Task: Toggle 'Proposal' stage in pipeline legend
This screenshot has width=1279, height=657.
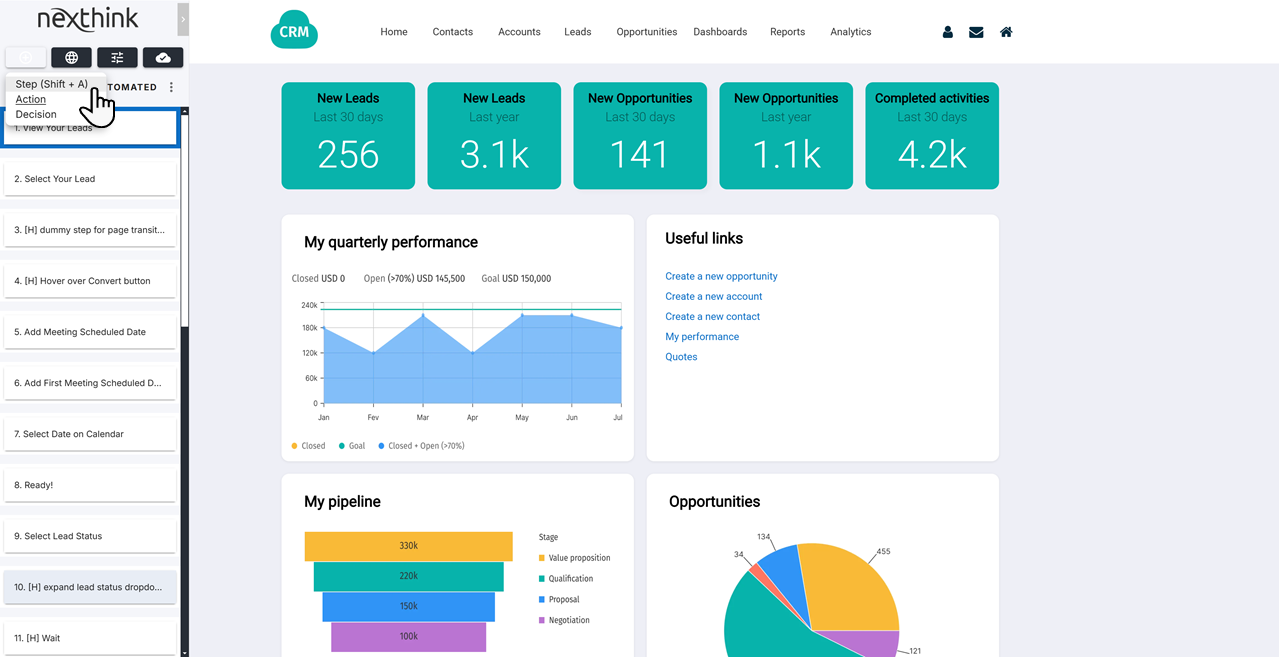Action: pyautogui.click(x=559, y=600)
